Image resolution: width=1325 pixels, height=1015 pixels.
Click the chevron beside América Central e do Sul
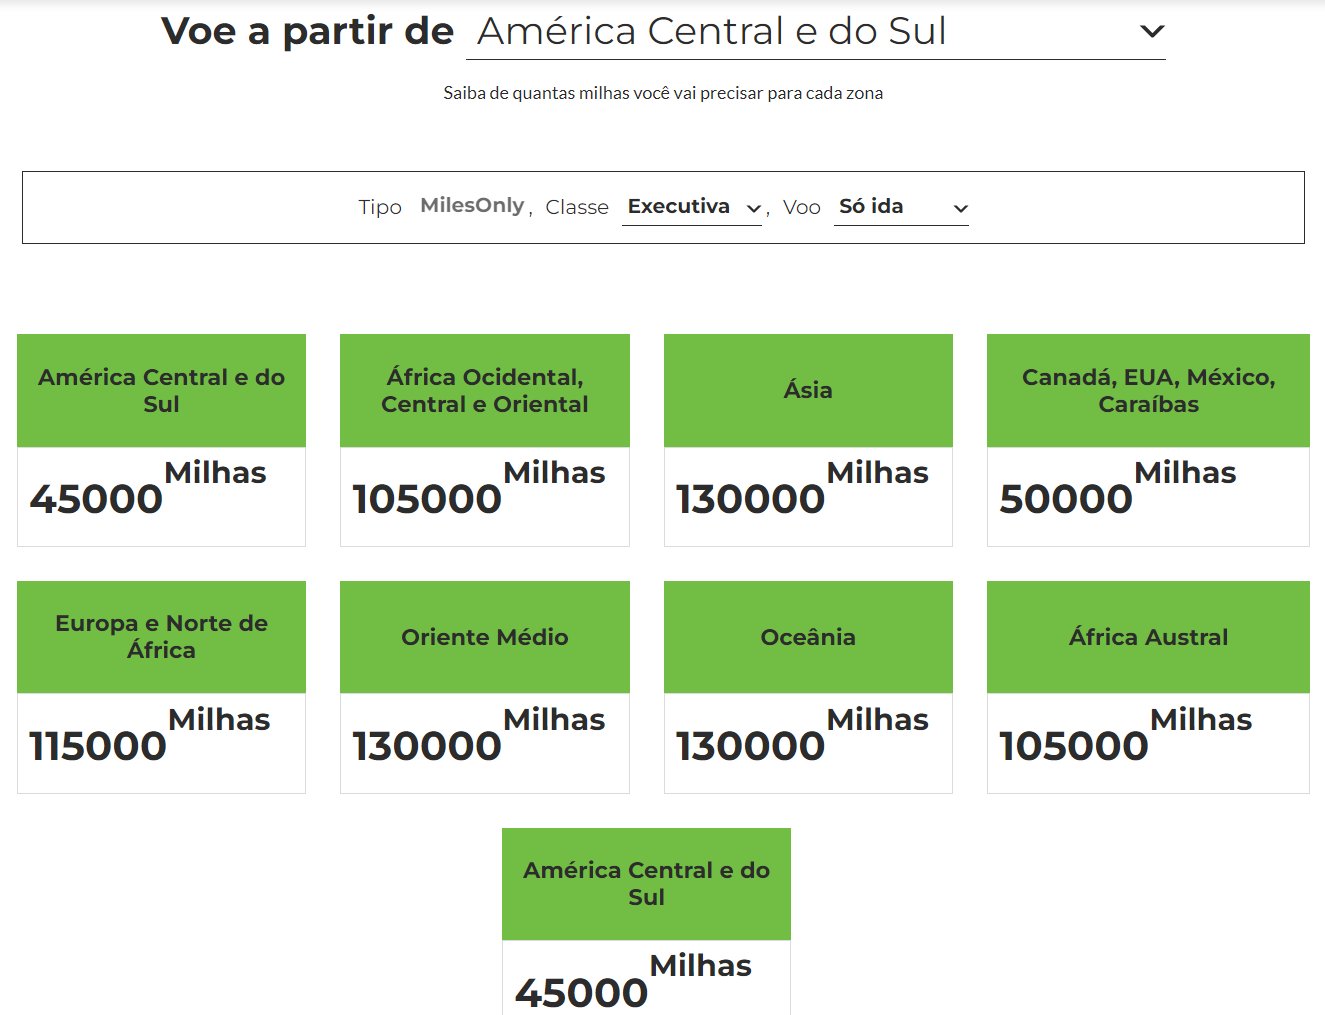1152,32
